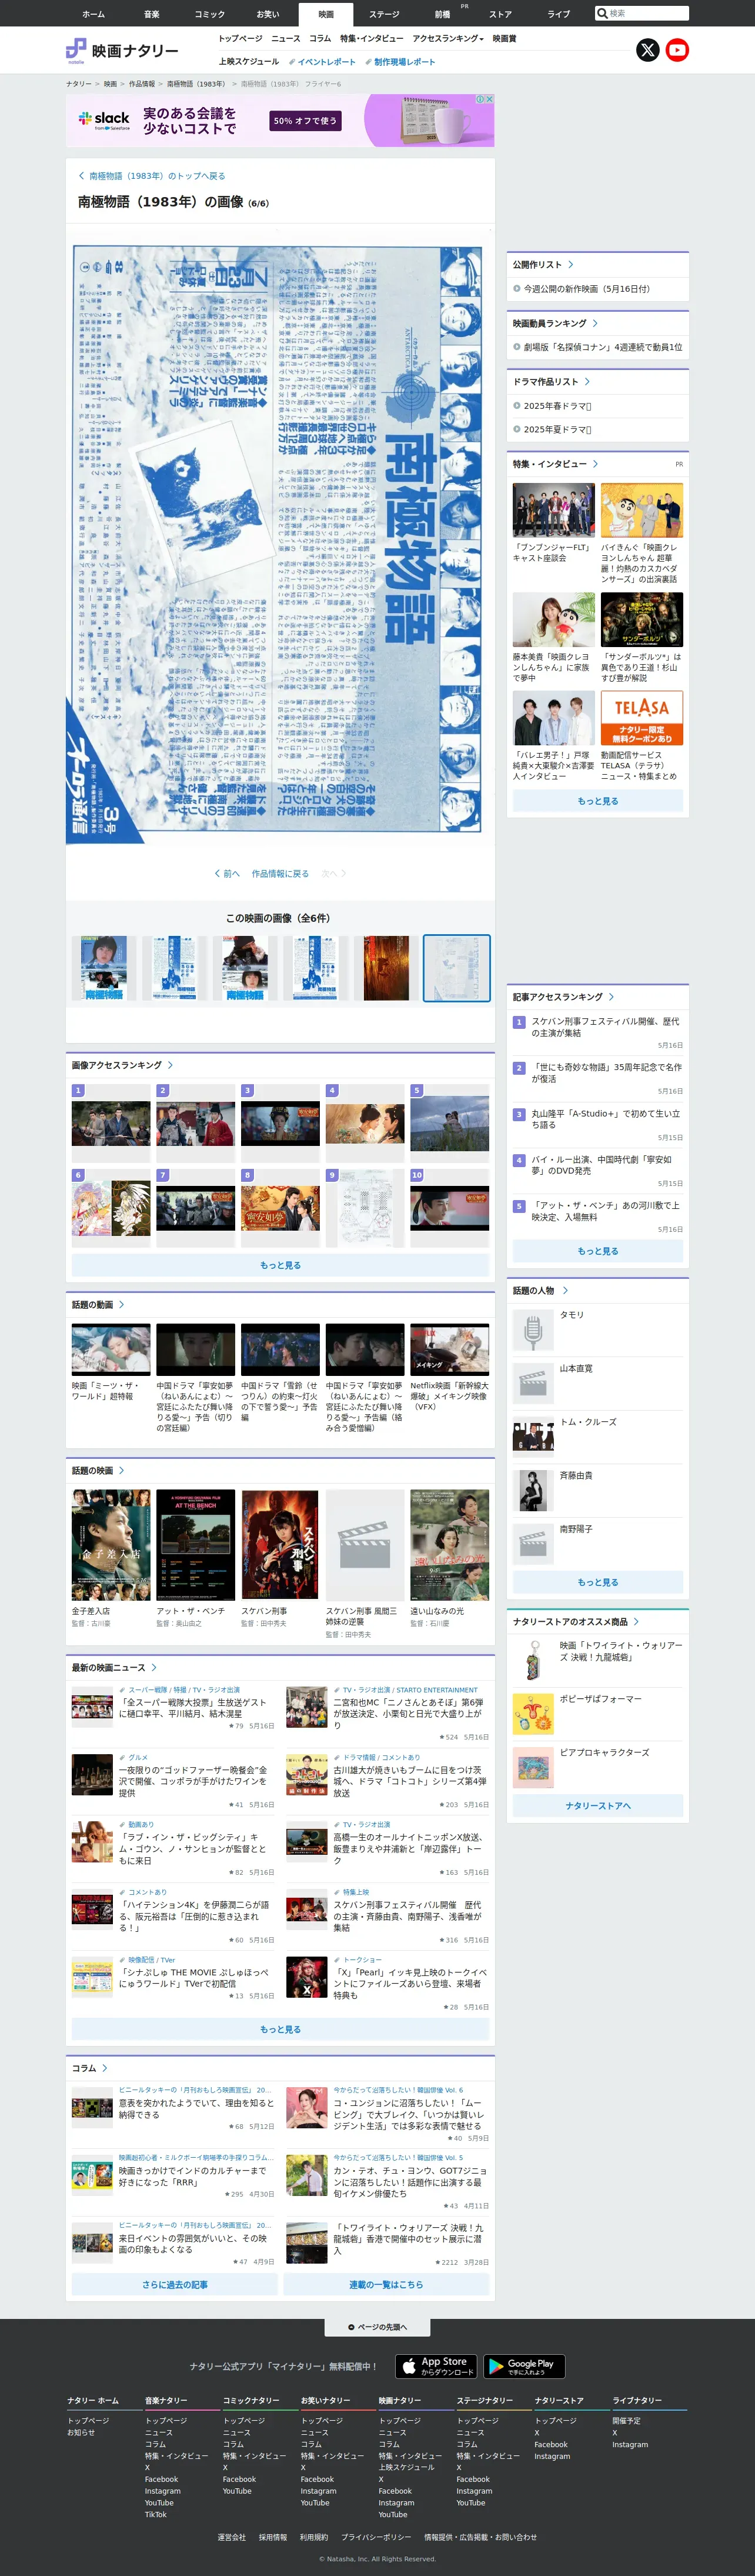Viewport: 755px width, 2576px height.
Task: Open the 公開作リスト chevron heading
Action: (543, 265)
